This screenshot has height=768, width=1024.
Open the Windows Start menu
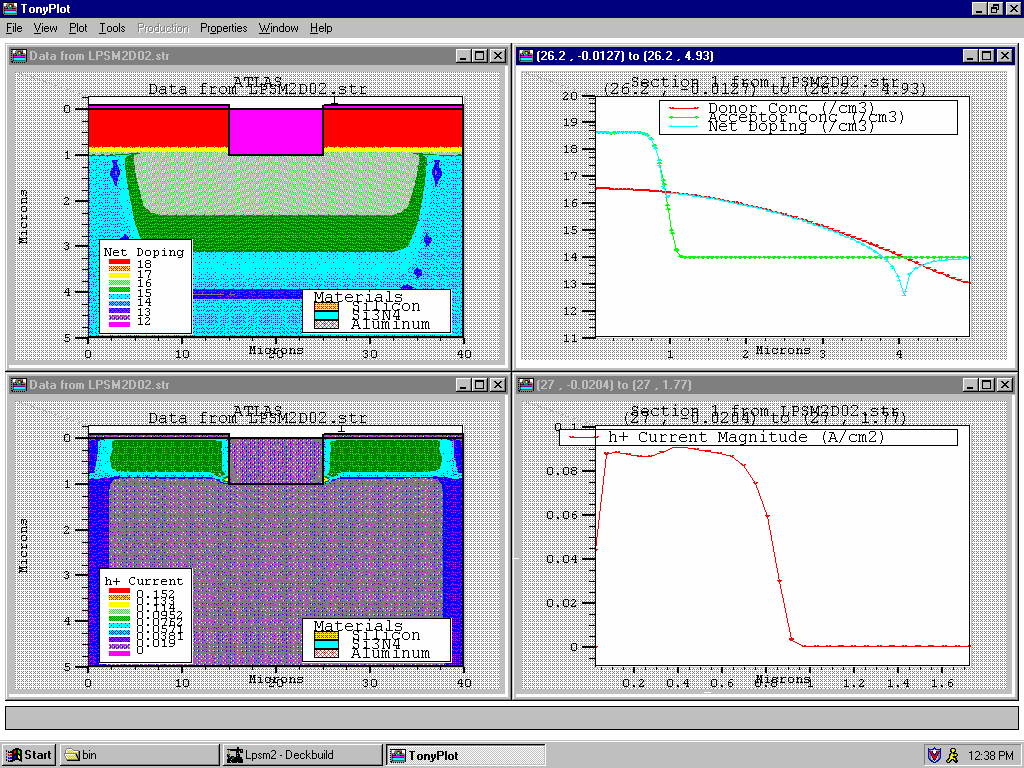(x=29, y=755)
